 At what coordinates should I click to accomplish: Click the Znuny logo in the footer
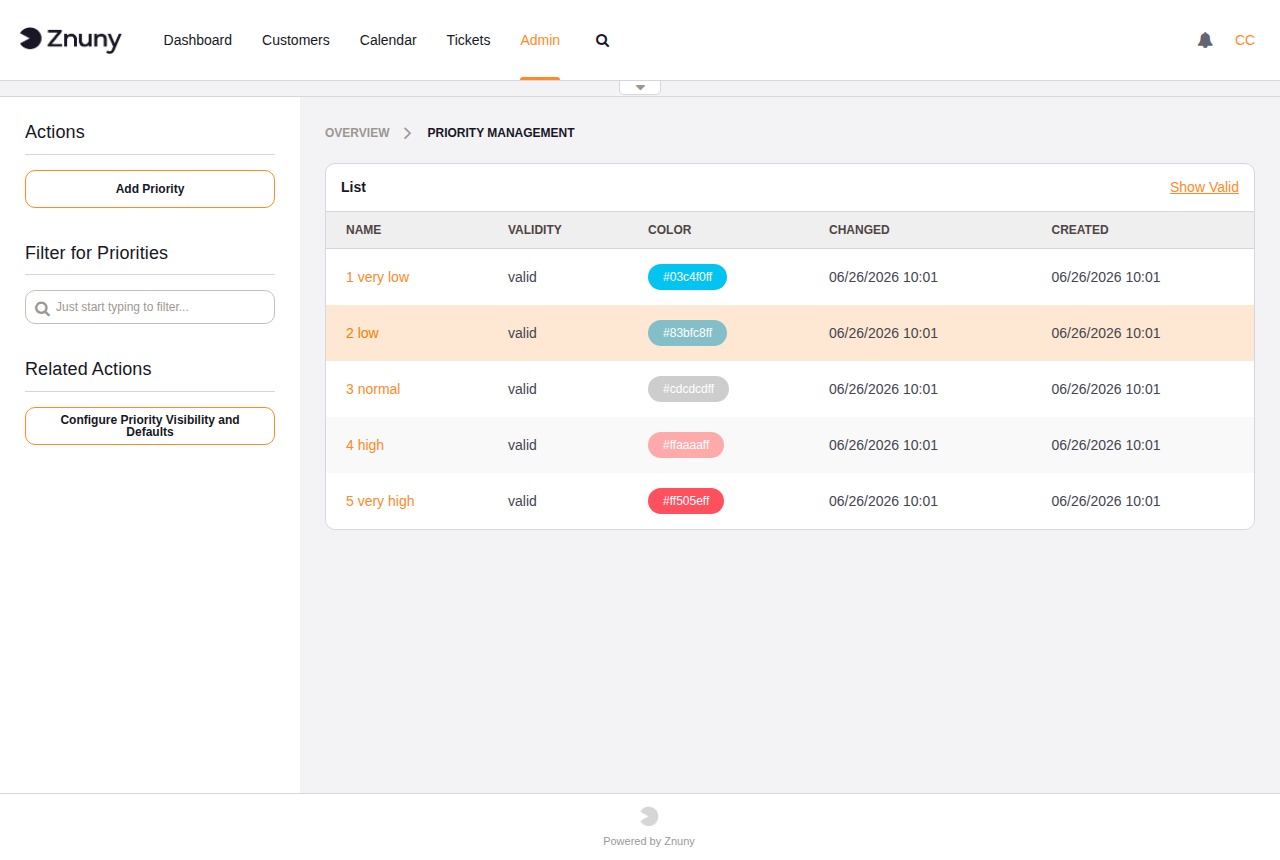[649, 816]
